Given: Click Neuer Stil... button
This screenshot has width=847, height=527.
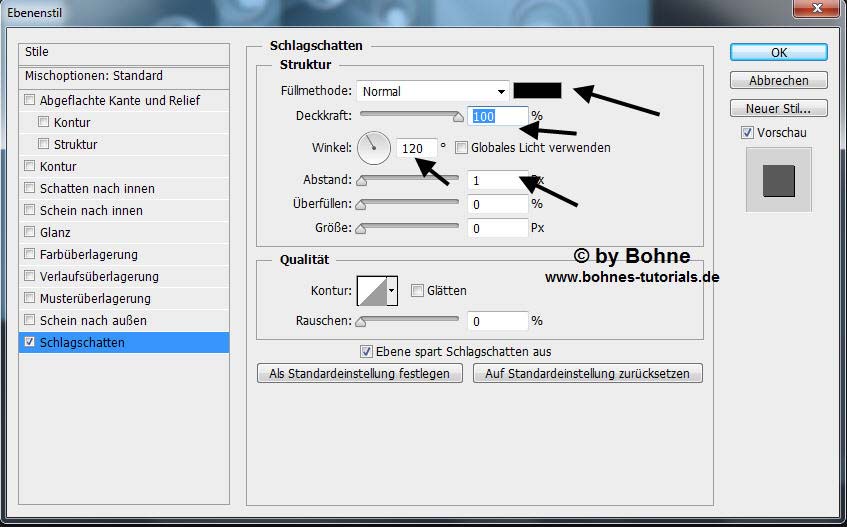Looking at the screenshot, I should point(778,108).
